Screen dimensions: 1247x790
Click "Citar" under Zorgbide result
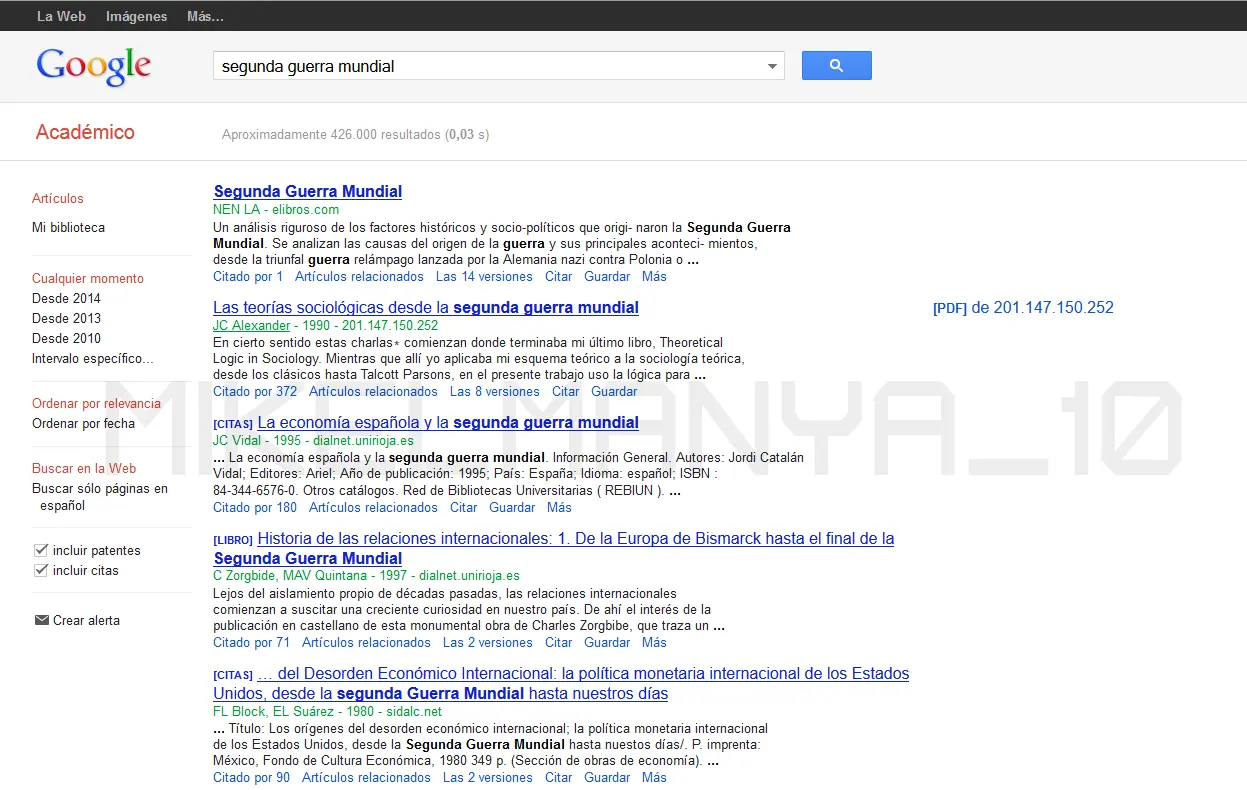[x=559, y=642]
